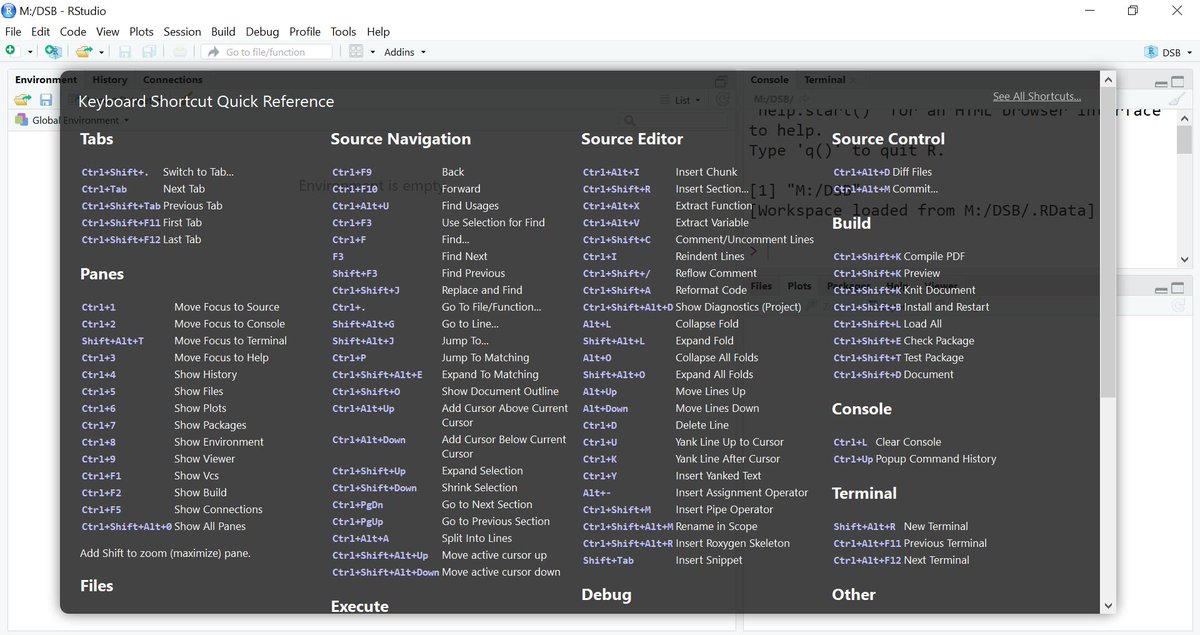The image size is (1200, 635).
Task: Click the Install and Restart shortcut text
Action: click(x=946, y=307)
